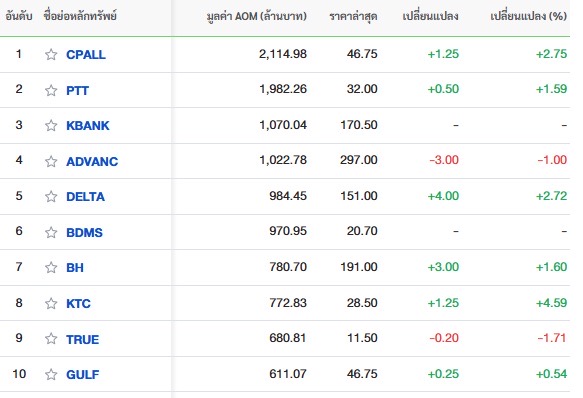Open the CPALL stock link
583x398 pixels.
(86, 55)
